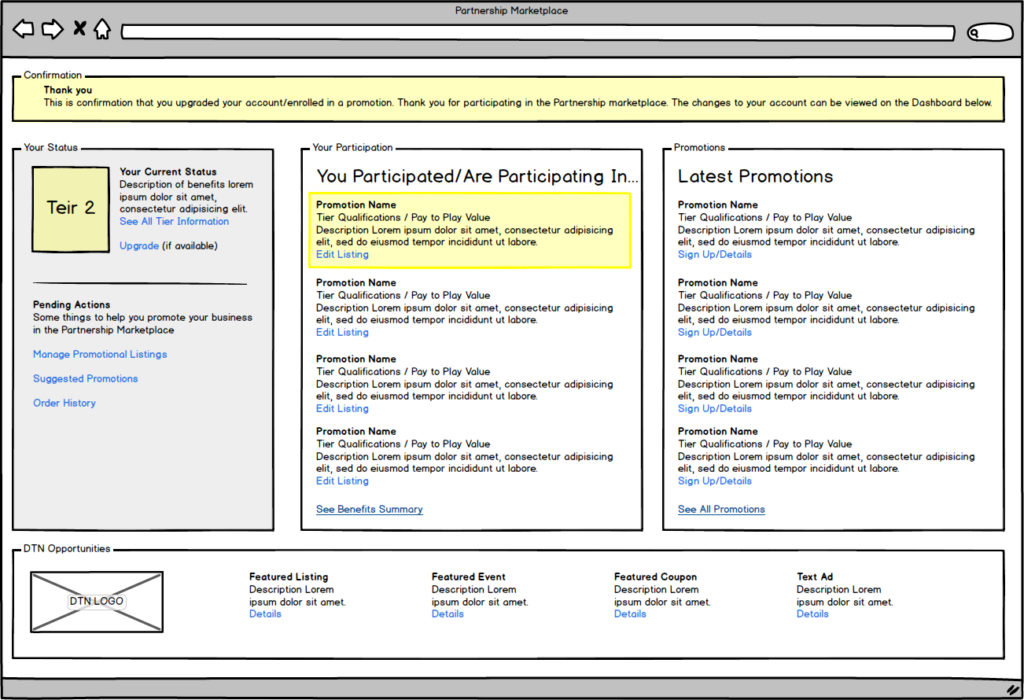Open Sign Up/Details for top Latest Promotion
This screenshot has width=1024, height=700.
pos(714,255)
